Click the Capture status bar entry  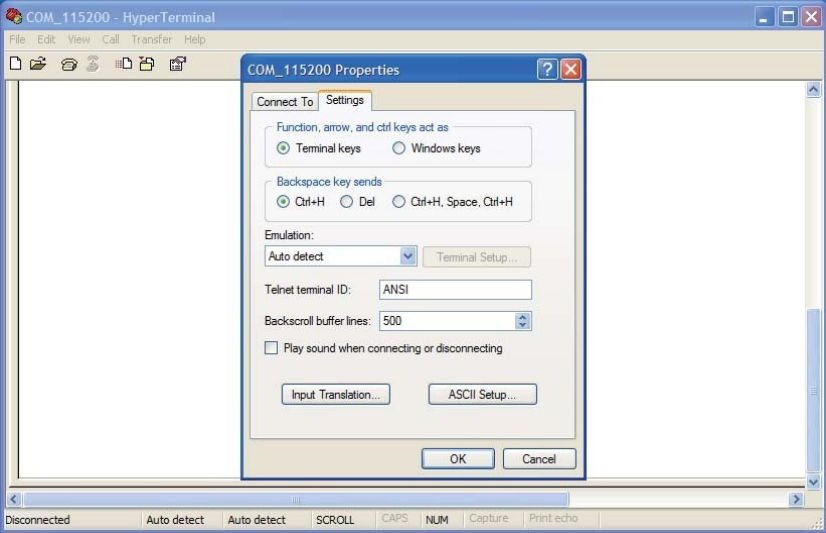click(489, 518)
